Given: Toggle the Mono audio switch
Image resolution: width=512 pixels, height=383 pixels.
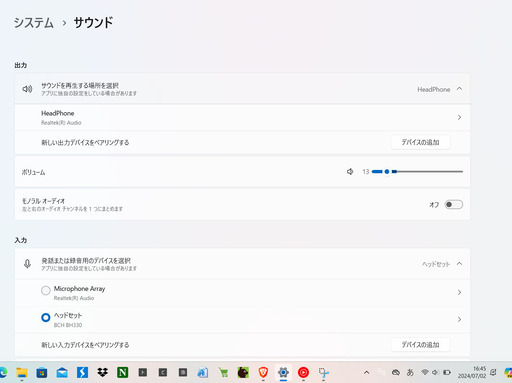Looking at the screenshot, I should pyautogui.click(x=454, y=204).
